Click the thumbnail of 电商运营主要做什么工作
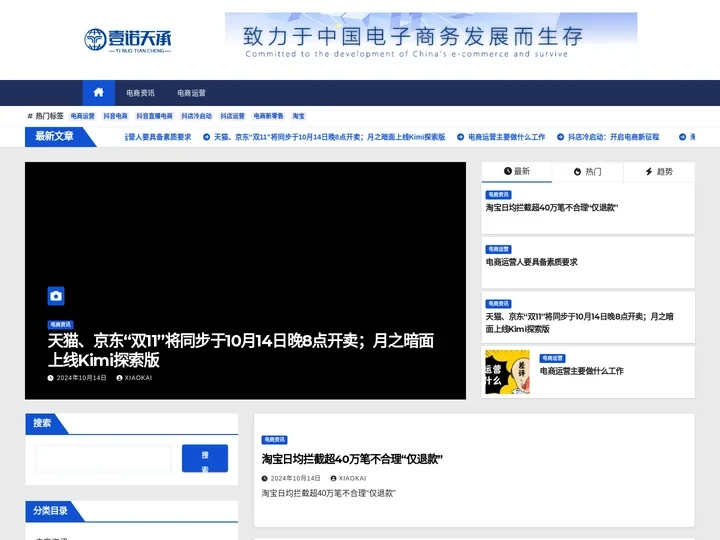720x540 pixels. pos(507,372)
